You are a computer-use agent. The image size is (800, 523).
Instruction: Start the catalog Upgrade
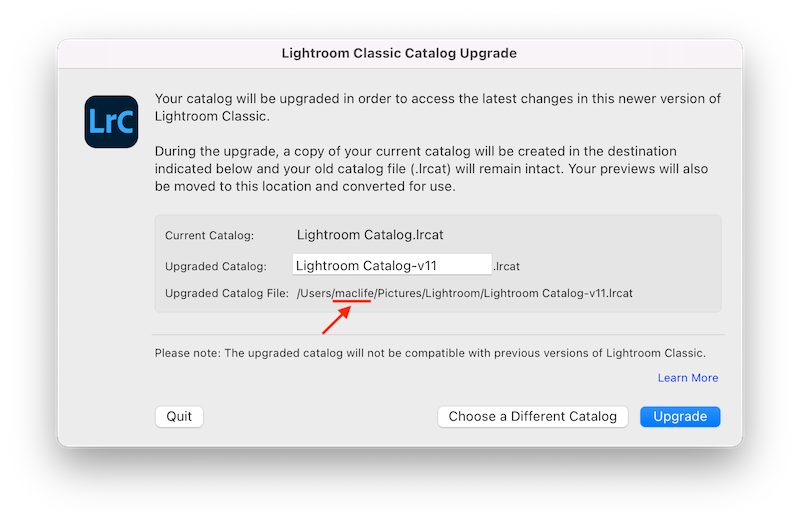(680, 416)
